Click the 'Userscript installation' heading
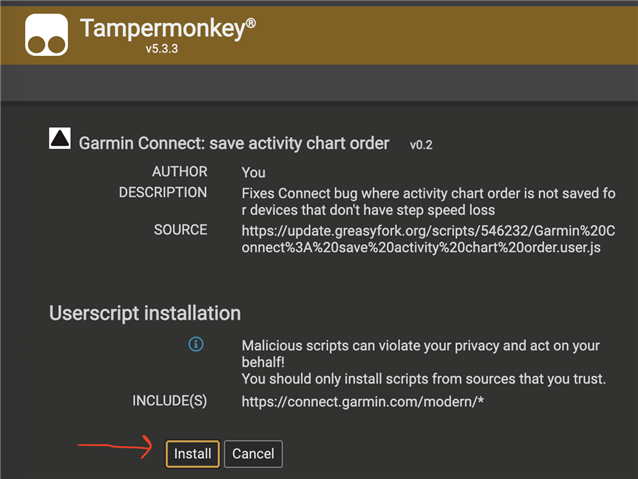The width and height of the screenshot is (638, 479). pos(145,313)
